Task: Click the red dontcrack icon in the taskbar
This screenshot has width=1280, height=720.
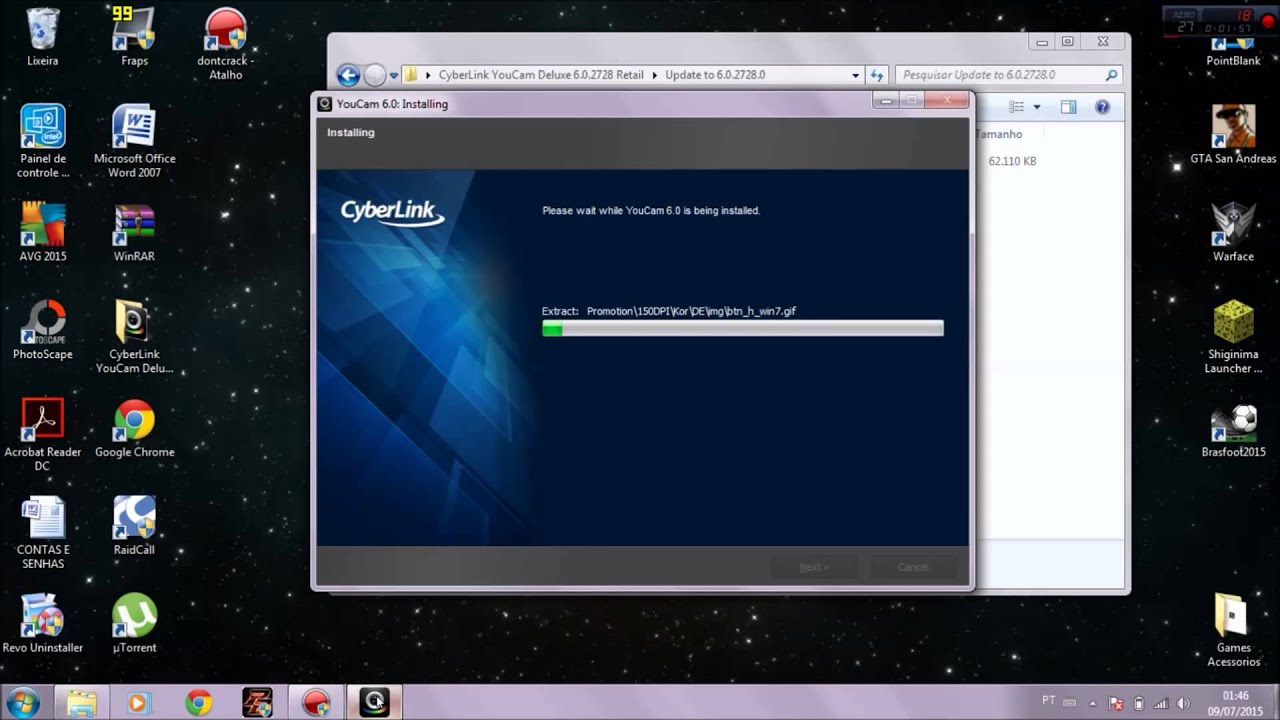Action: pyautogui.click(x=316, y=702)
